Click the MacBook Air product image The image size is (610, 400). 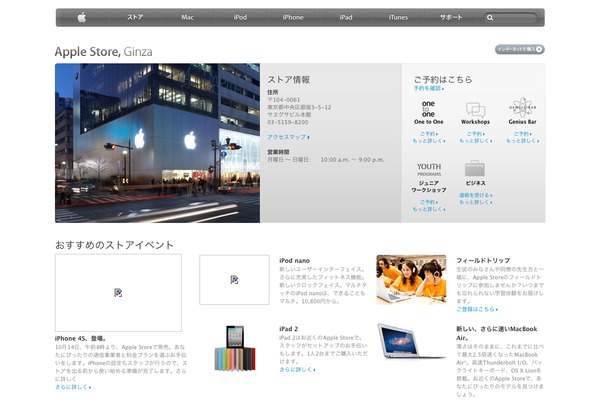410,341
